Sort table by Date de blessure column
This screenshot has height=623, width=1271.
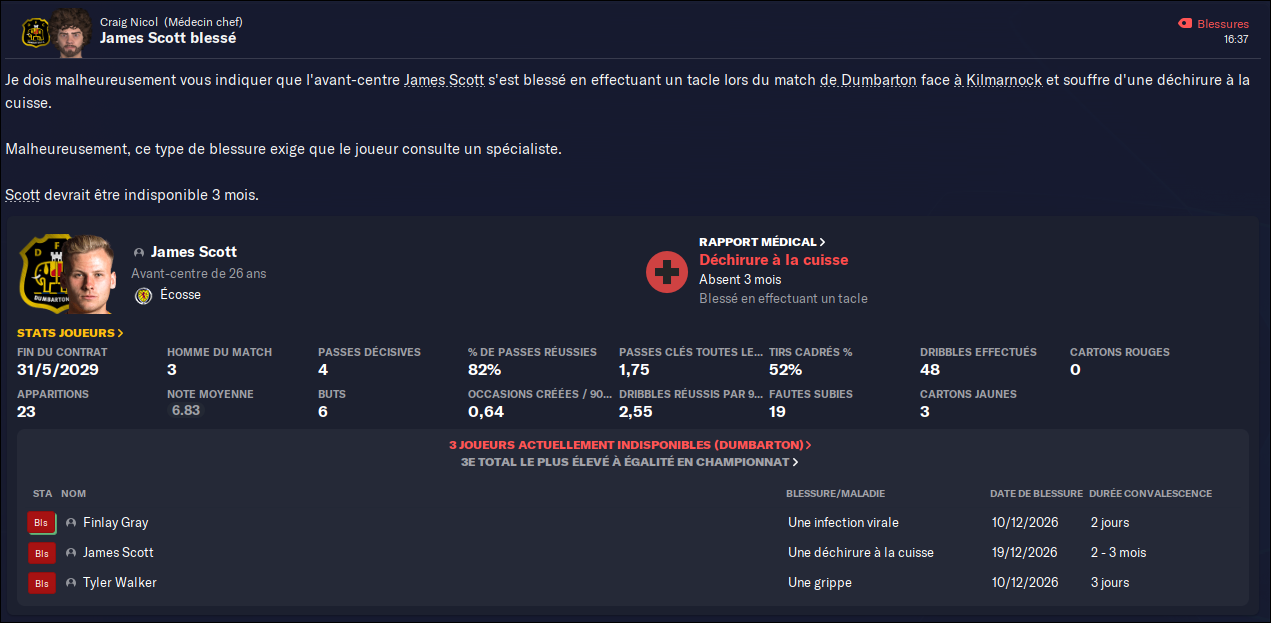coord(1036,494)
